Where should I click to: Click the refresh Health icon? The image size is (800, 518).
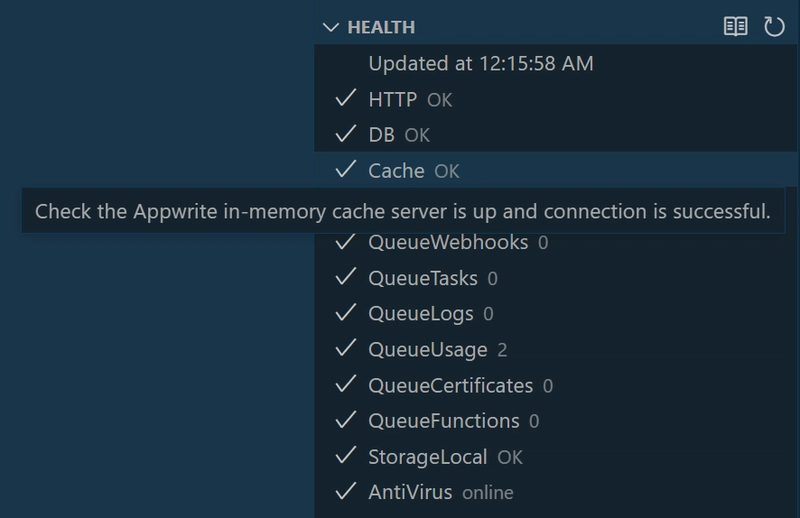click(774, 27)
